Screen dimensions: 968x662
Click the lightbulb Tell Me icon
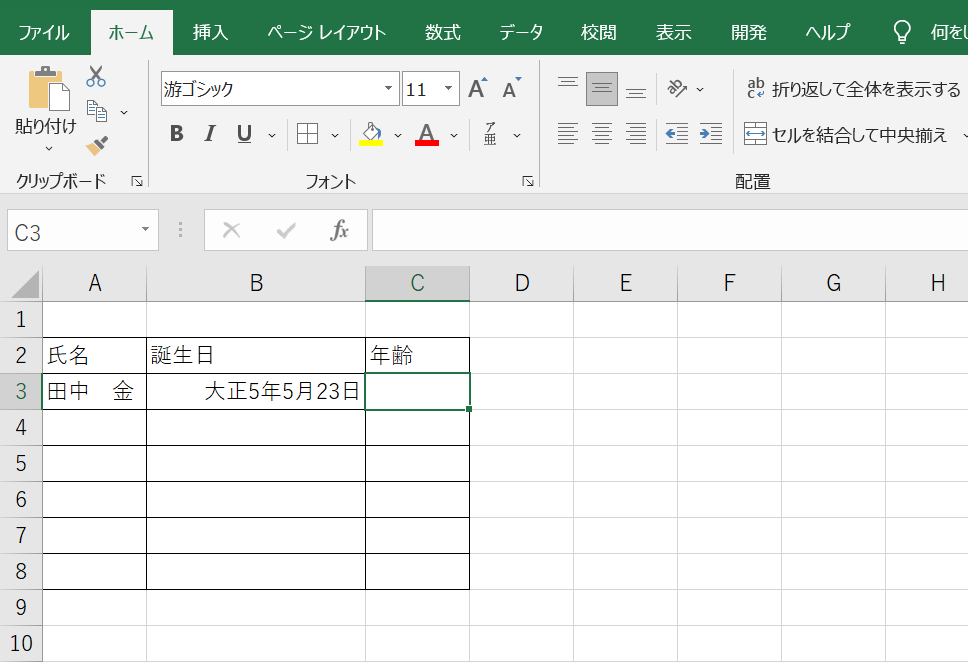coord(902,31)
